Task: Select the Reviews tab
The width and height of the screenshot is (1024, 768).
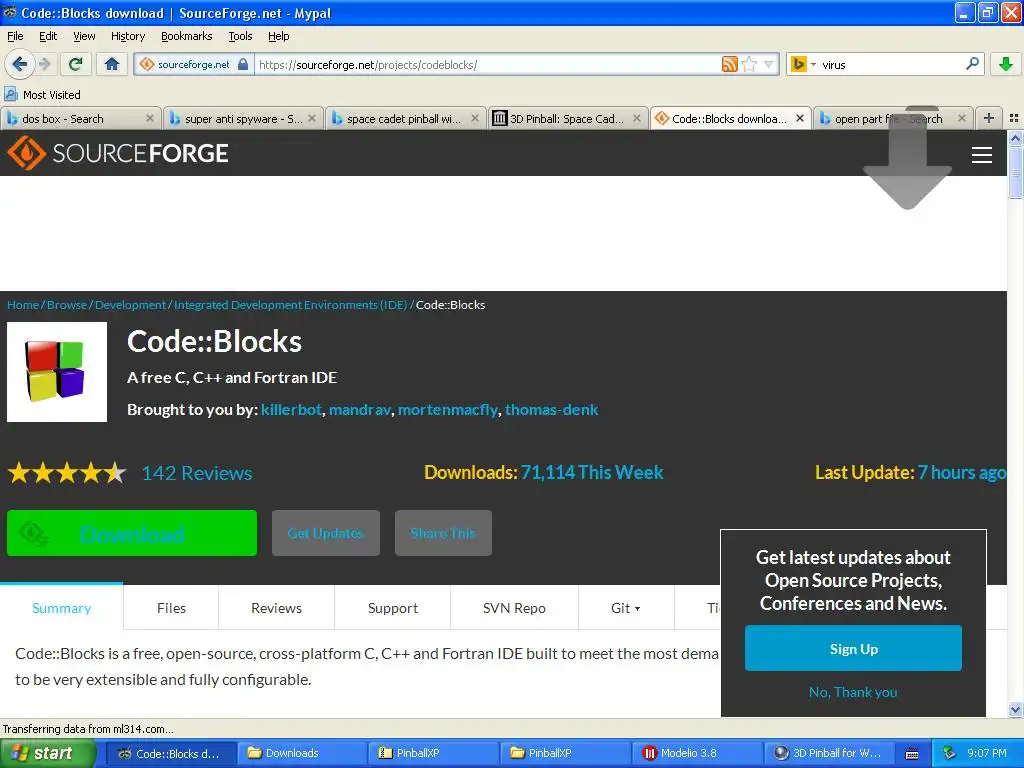Action: point(276,608)
